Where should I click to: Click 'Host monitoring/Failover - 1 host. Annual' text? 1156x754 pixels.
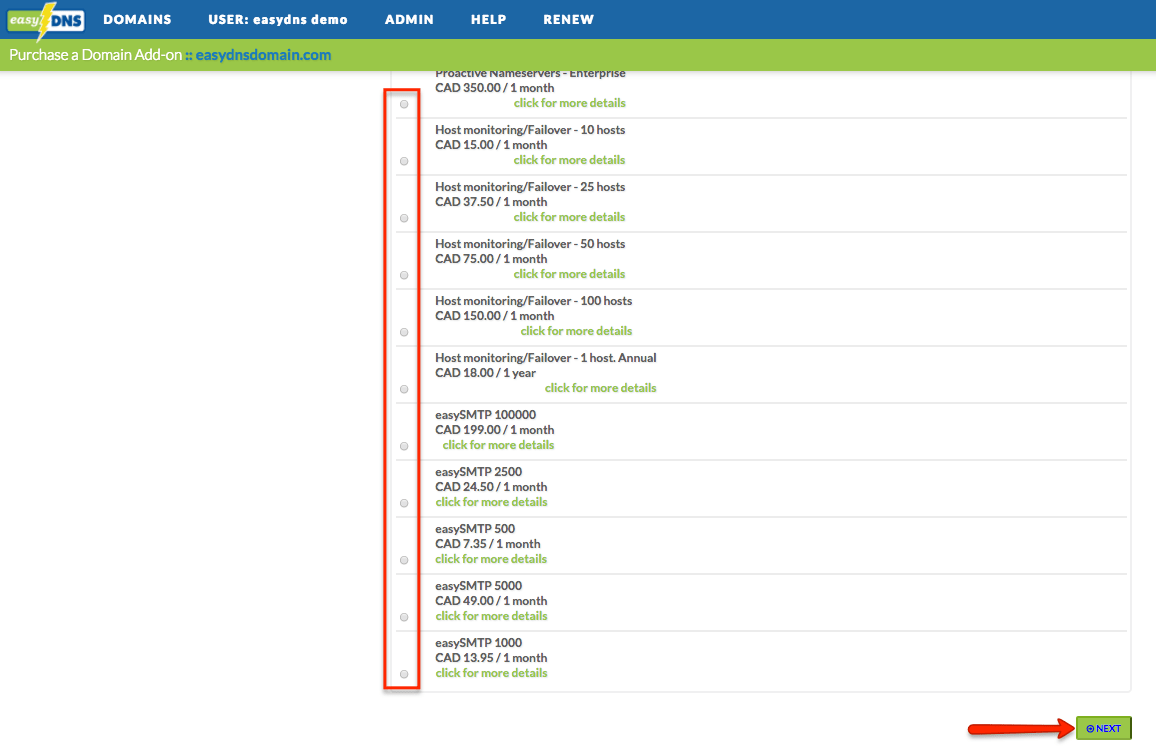(x=546, y=357)
